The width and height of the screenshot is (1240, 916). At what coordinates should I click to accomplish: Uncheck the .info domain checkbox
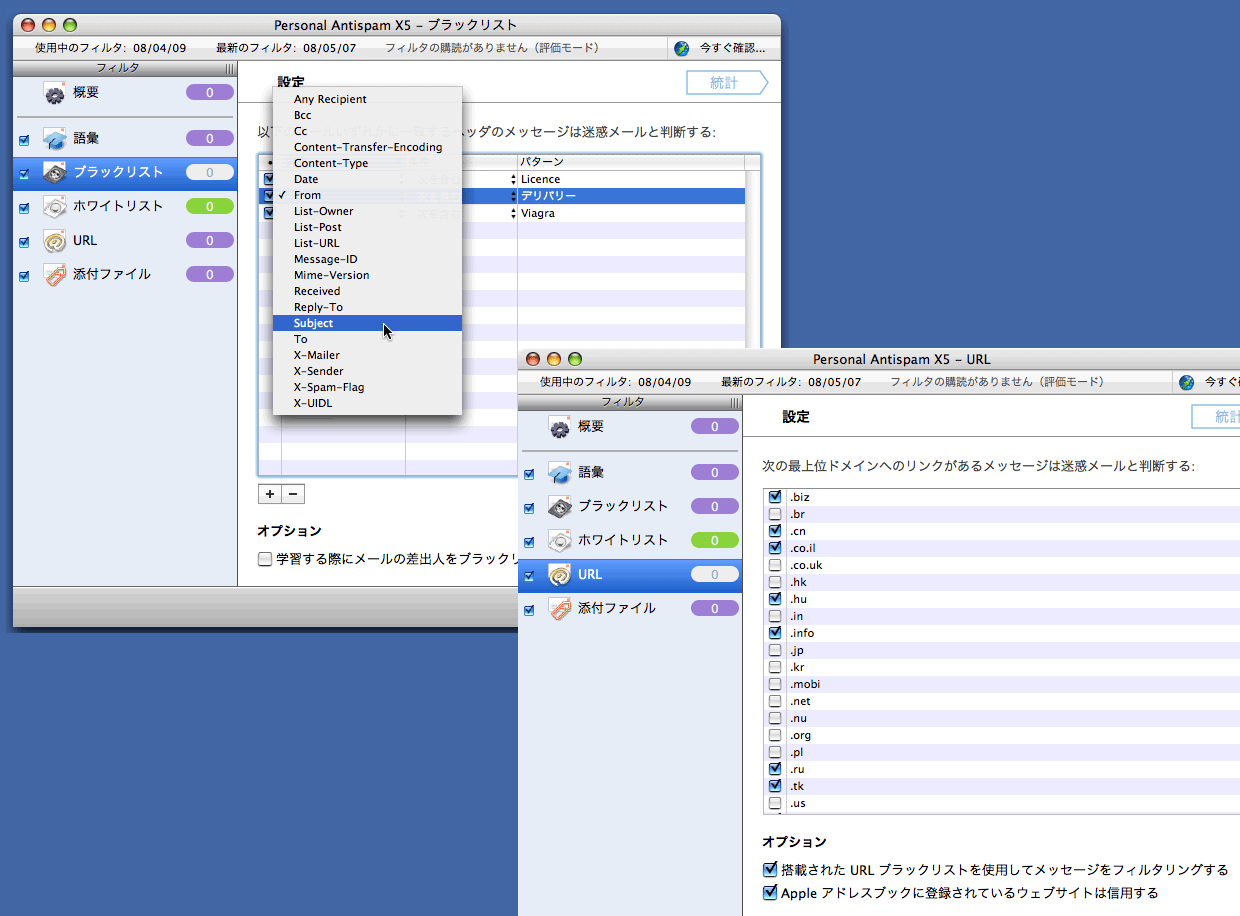click(x=775, y=633)
